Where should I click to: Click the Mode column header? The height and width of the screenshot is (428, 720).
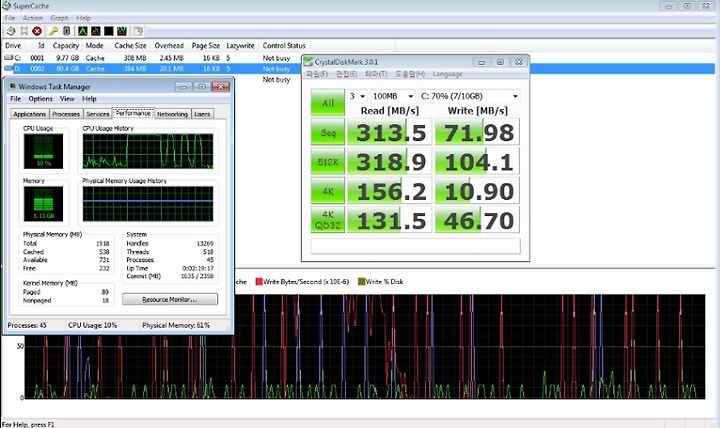(x=95, y=45)
